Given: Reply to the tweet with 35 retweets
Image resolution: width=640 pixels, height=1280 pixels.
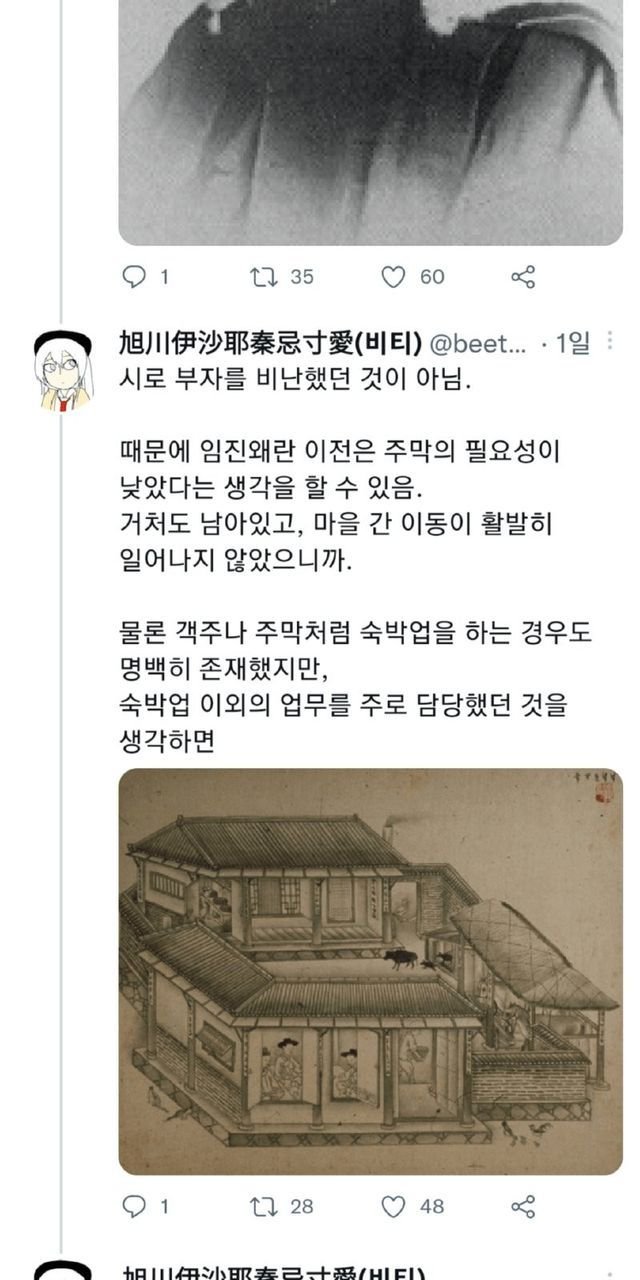Looking at the screenshot, I should click(x=134, y=277).
